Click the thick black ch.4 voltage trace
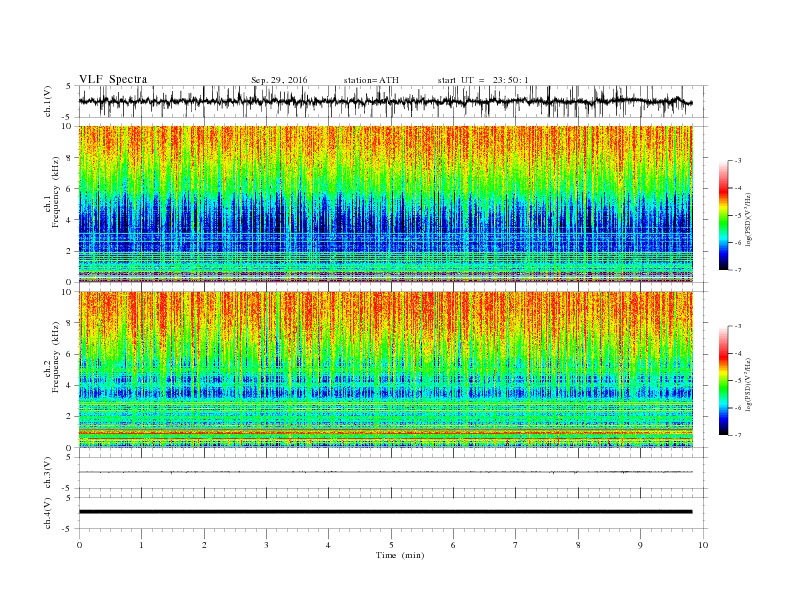This screenshot has width=792, height=612. click(x=385, y=512)
